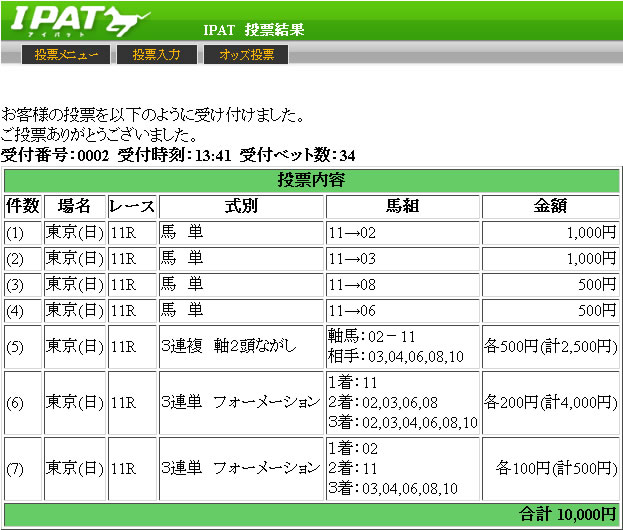The width and height of the screenshot is (623, 530).
Task: Select the 受付ベット数:34 text
Action: click(297, 155)
